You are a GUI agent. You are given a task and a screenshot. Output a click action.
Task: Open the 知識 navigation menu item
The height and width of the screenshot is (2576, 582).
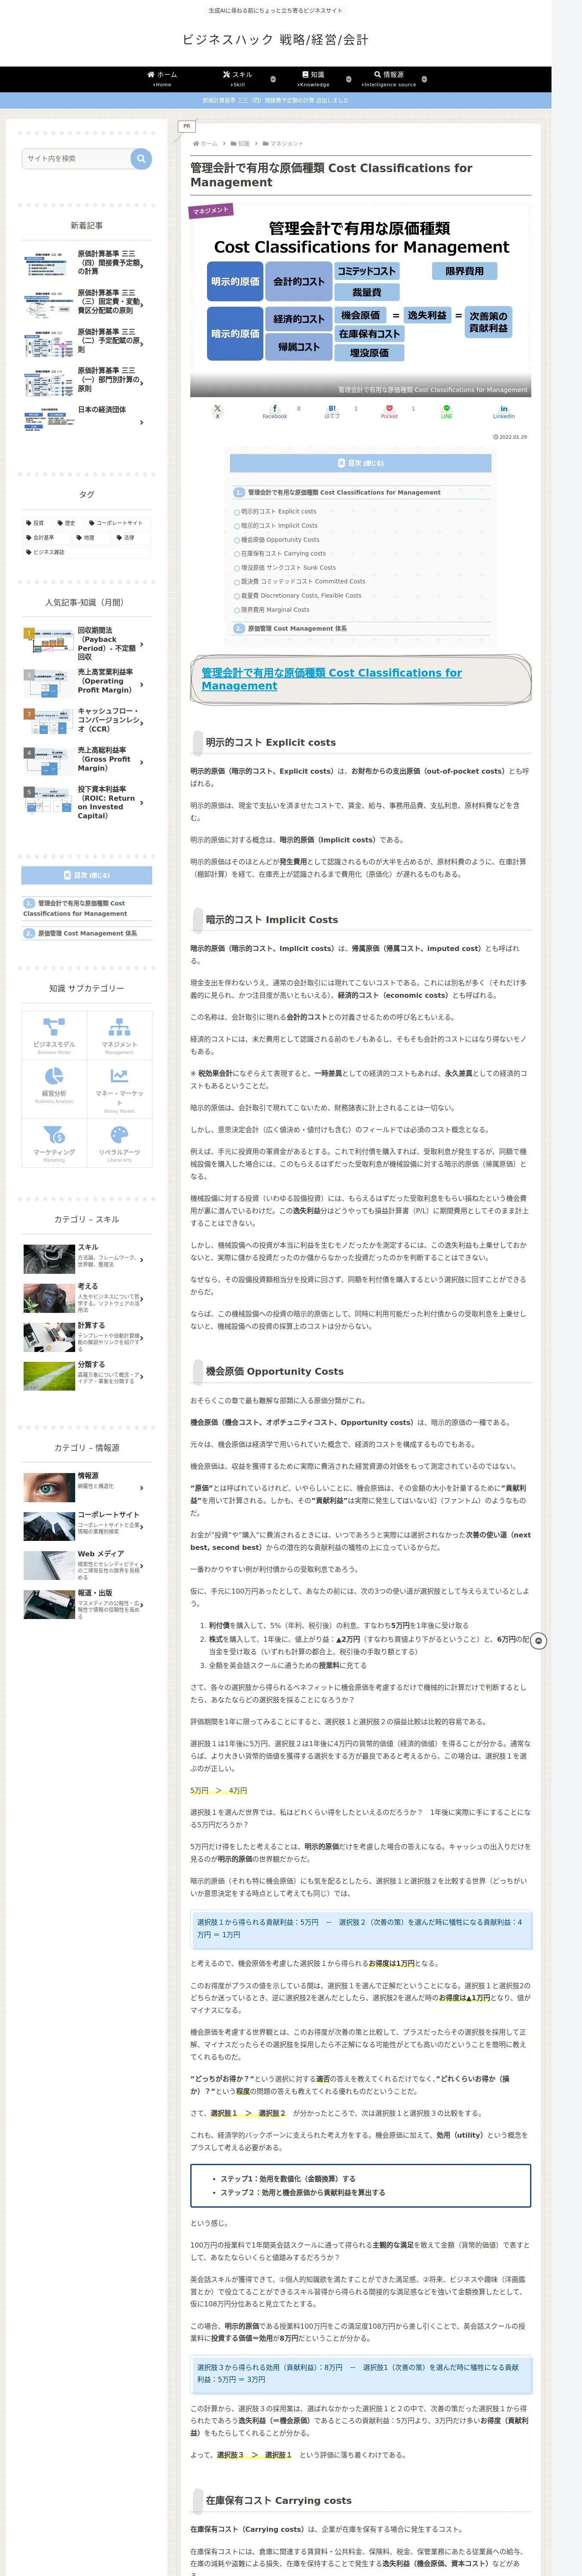pos(313,79)
